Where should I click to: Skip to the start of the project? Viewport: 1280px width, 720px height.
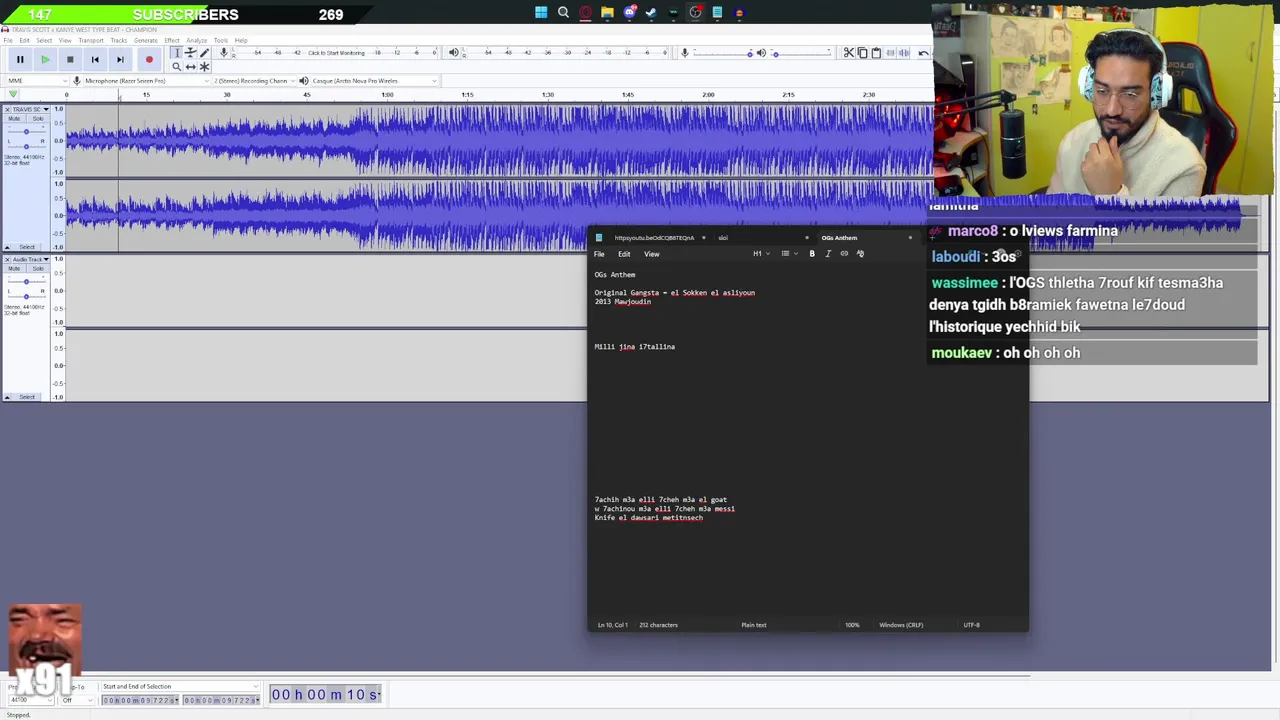[x=95, y=60]
